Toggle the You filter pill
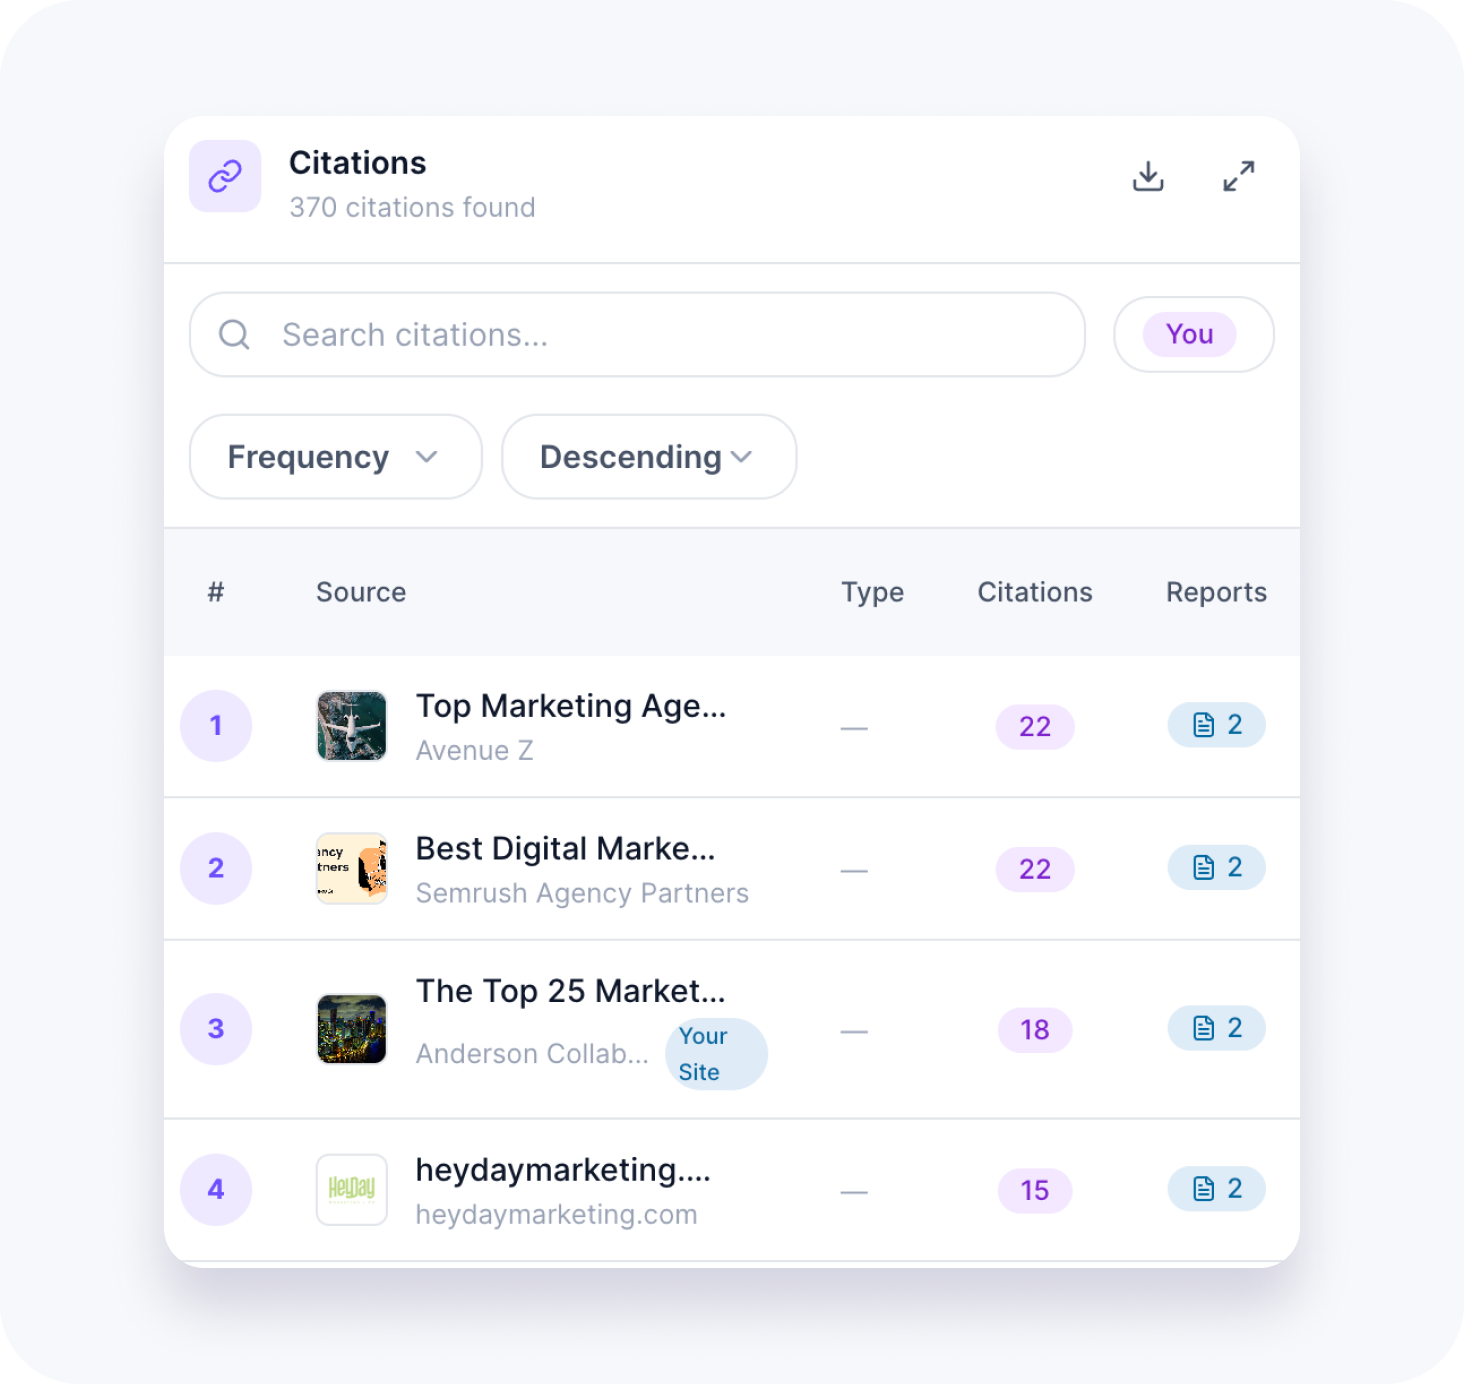1464x1384 pixels. click(x=1192, y=334)
